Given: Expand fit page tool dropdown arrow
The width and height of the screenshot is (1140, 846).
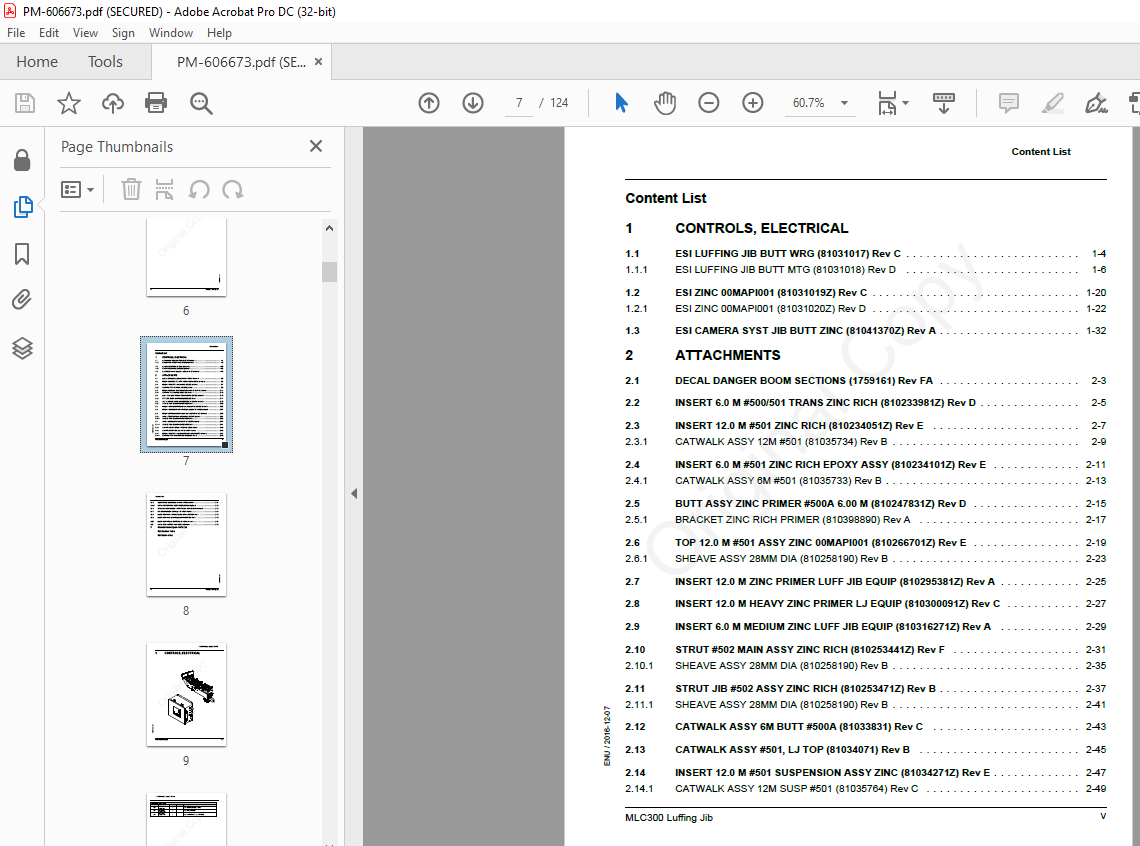Looking at the screenshot, I should pos(905,103).
